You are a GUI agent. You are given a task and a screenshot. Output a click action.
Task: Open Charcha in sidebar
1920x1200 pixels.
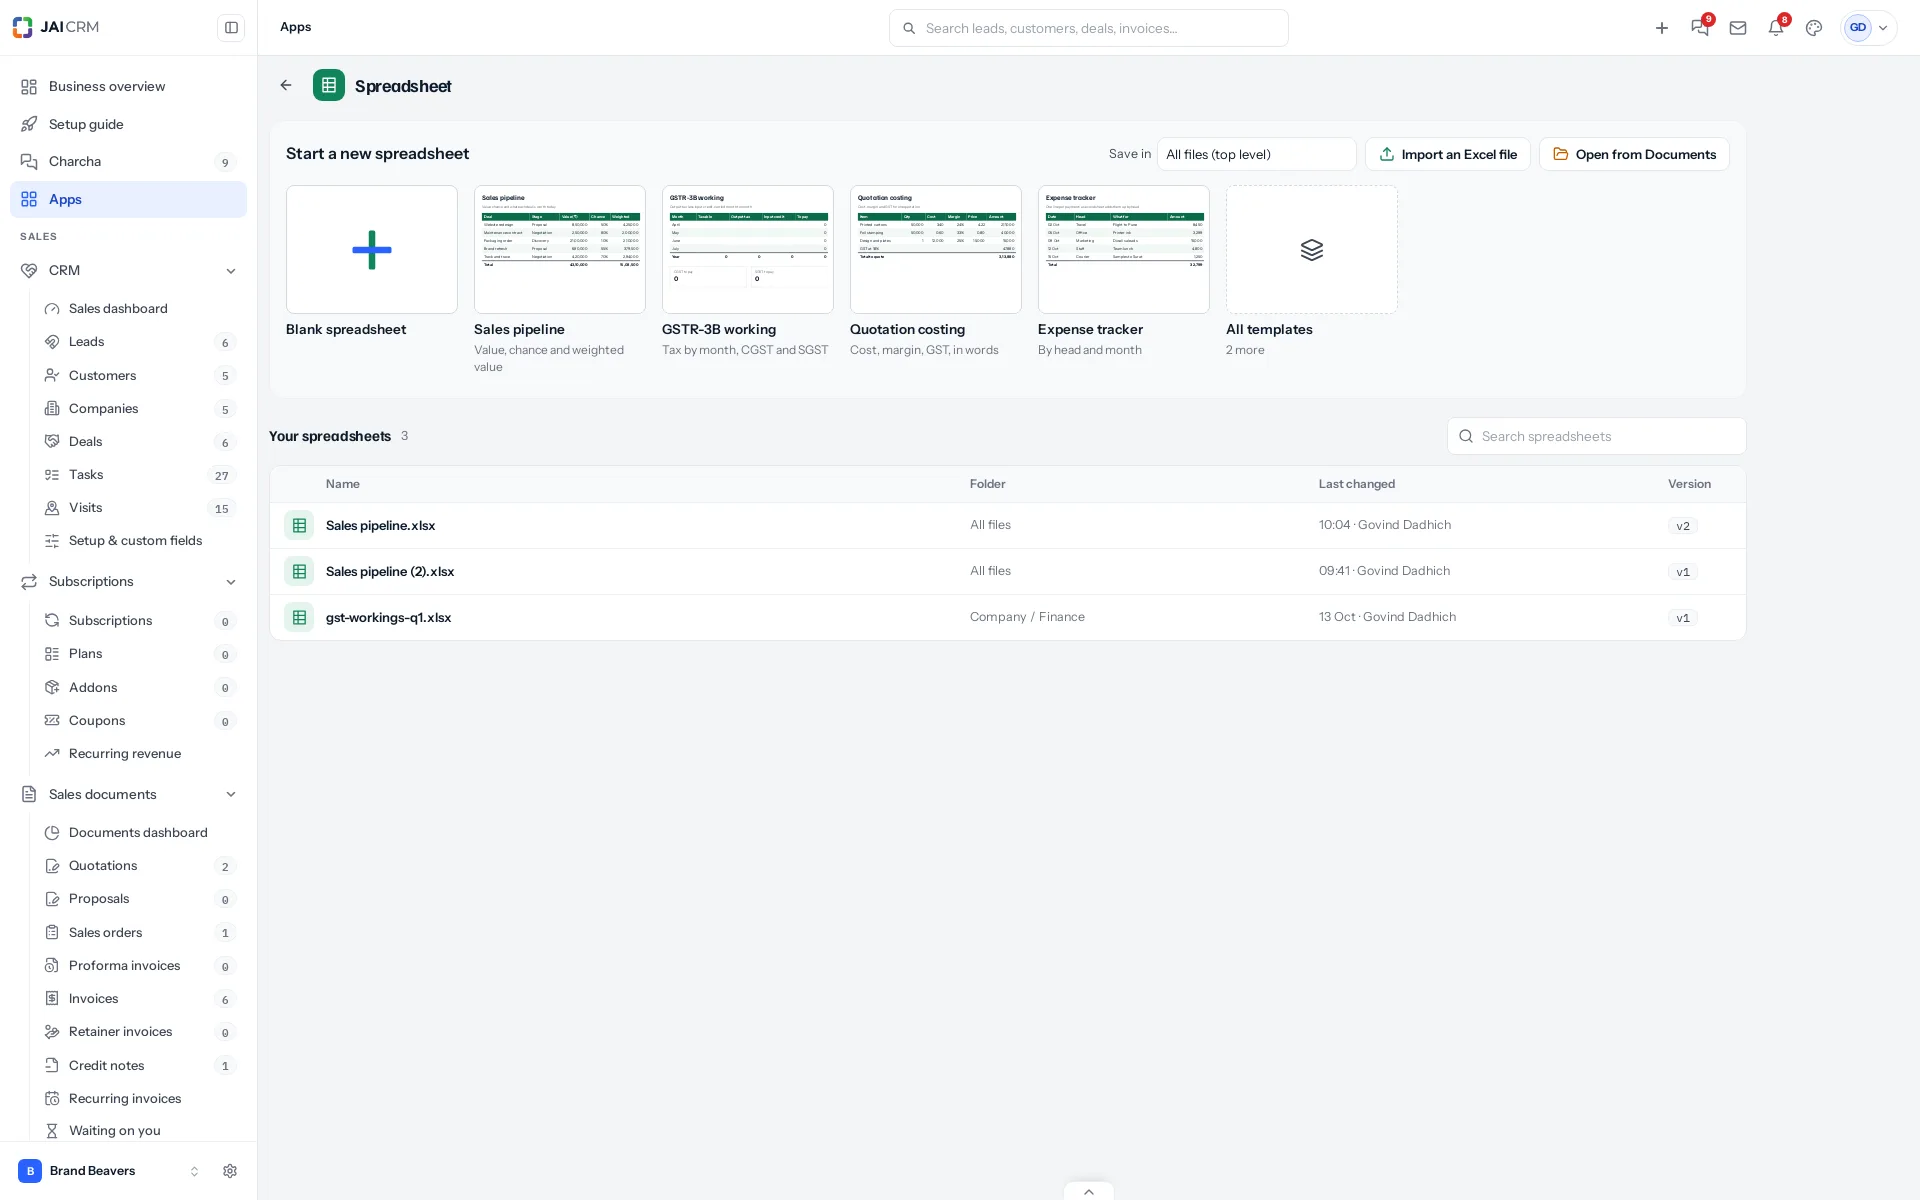pyautogui.click(x=128, y=162)
